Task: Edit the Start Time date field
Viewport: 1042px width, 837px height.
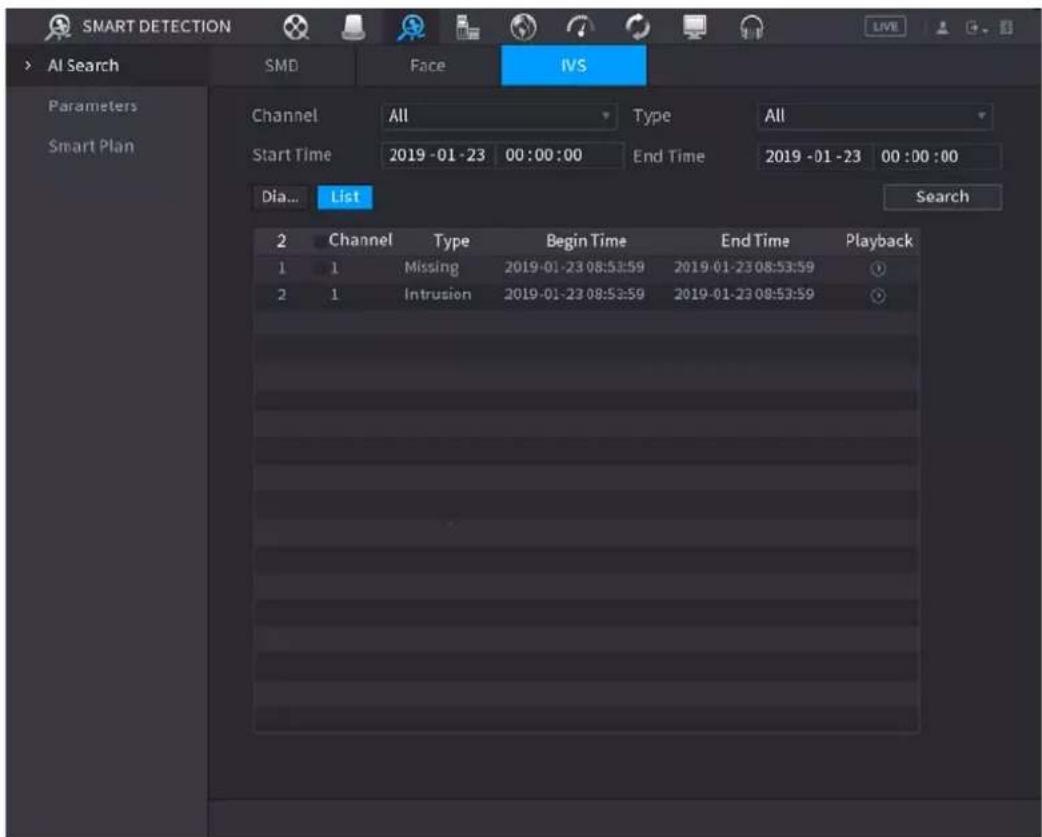Action: point(437,155)
